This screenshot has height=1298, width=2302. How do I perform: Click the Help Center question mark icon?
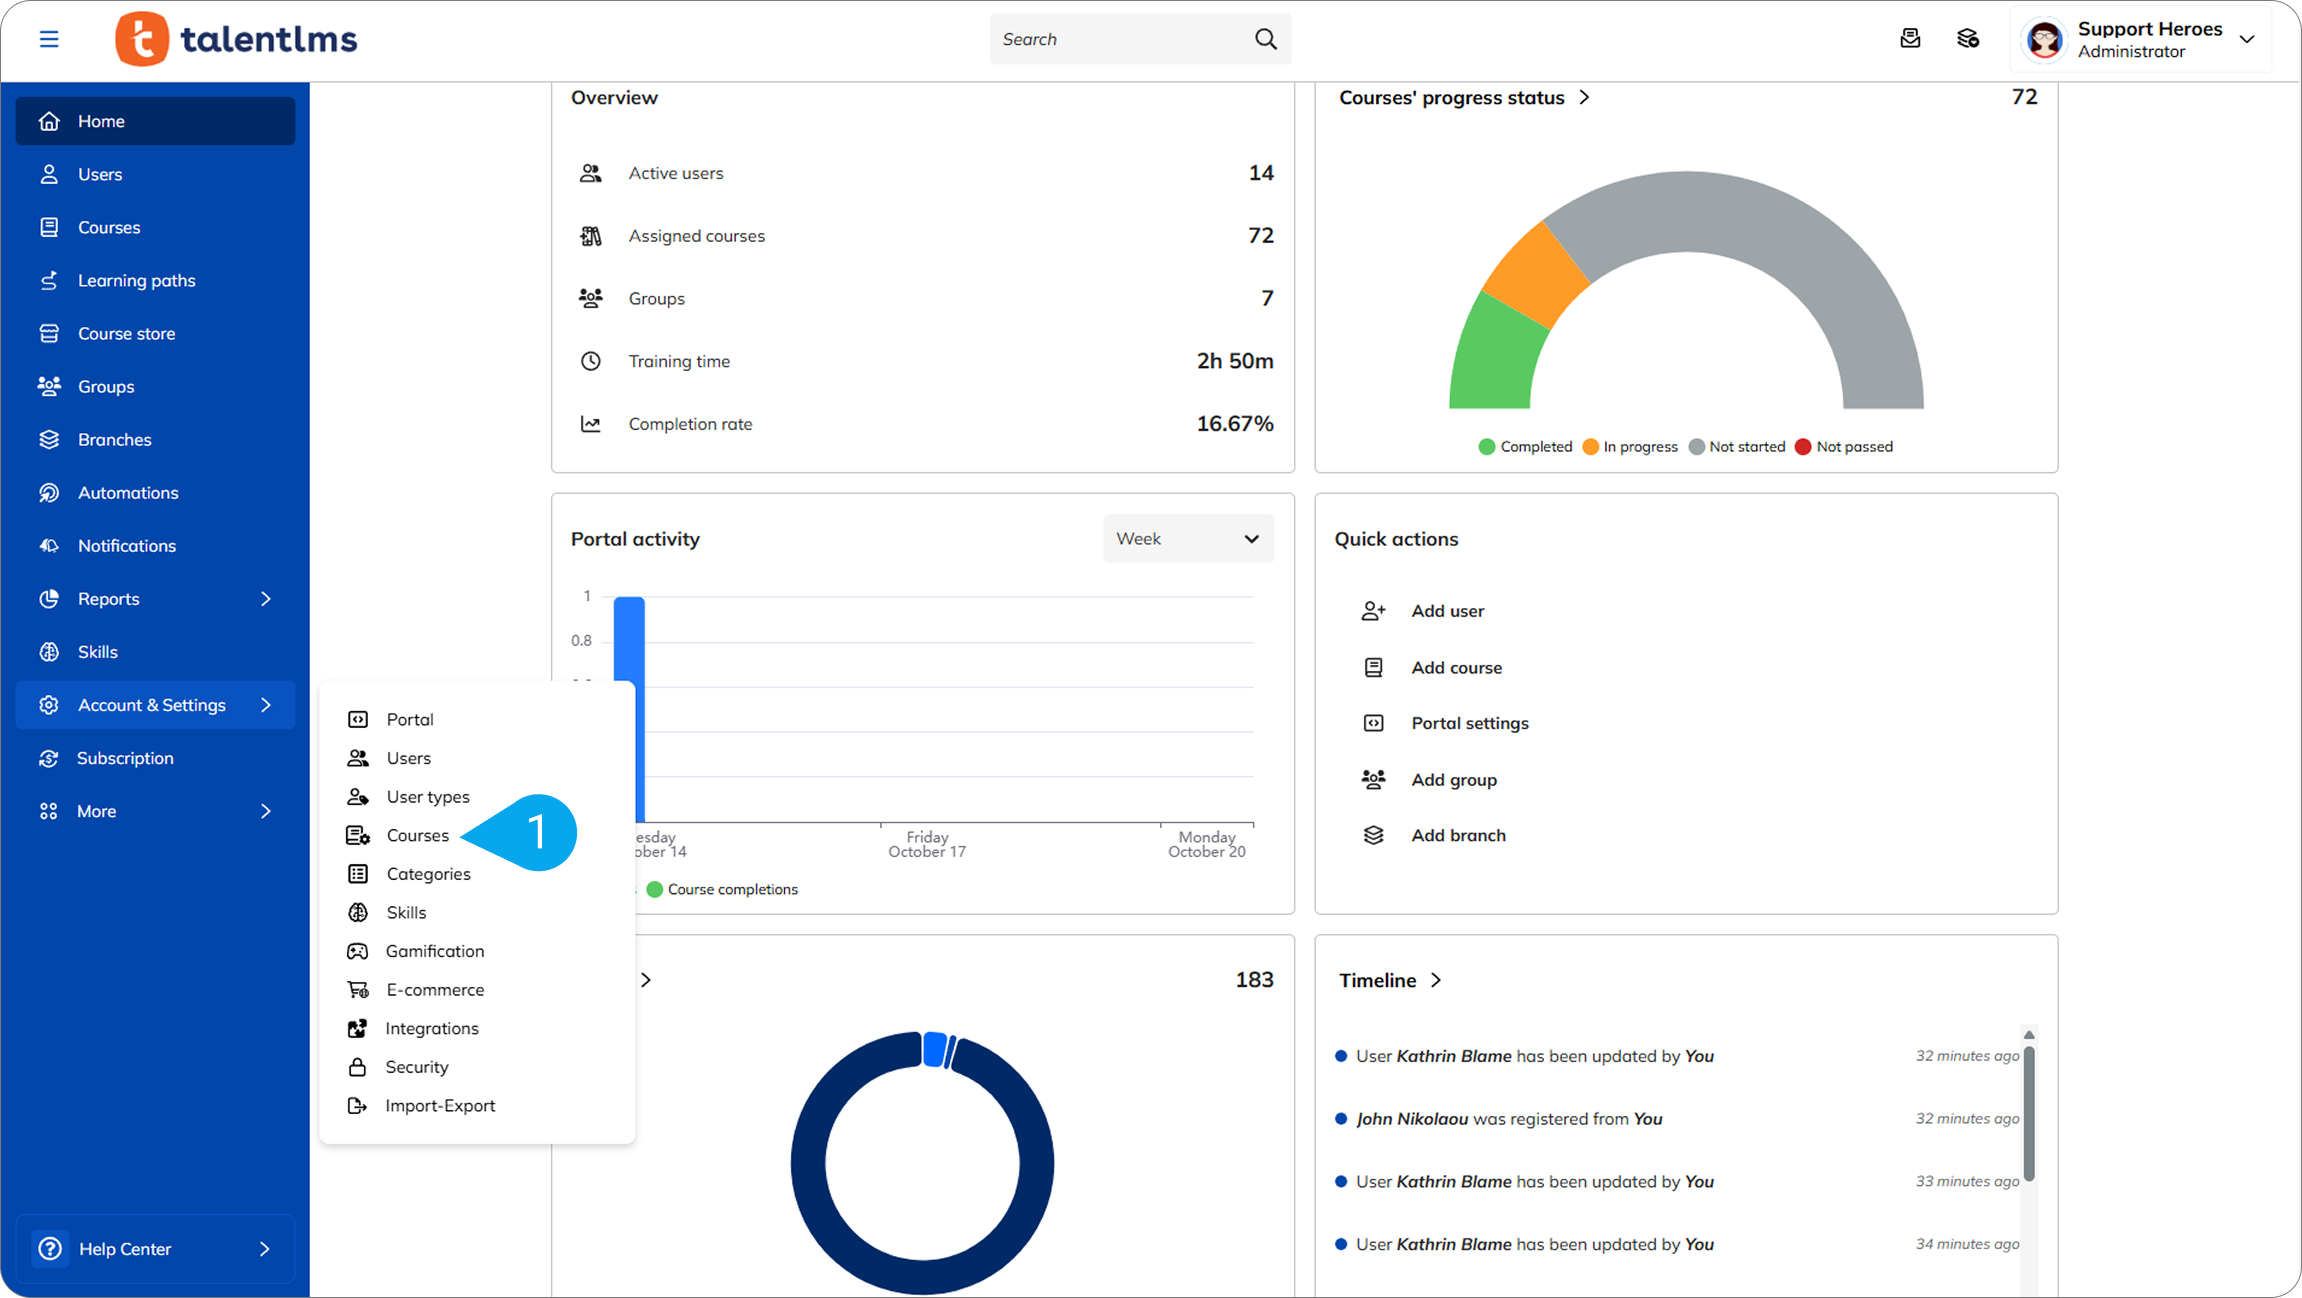point(50,1248)
